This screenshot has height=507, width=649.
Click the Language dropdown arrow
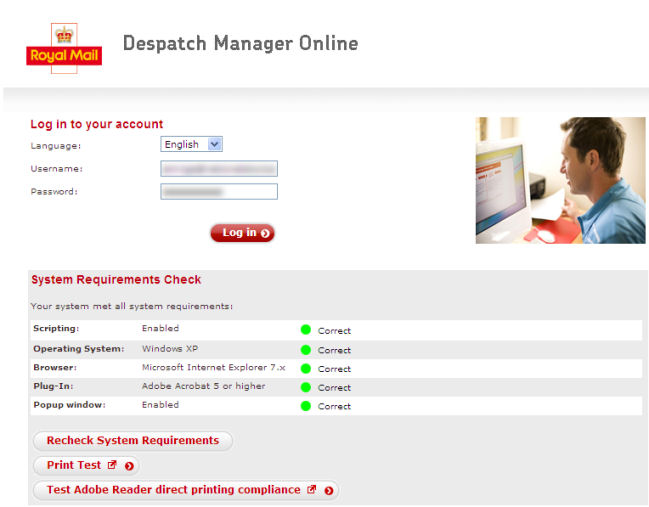point(215,144)
